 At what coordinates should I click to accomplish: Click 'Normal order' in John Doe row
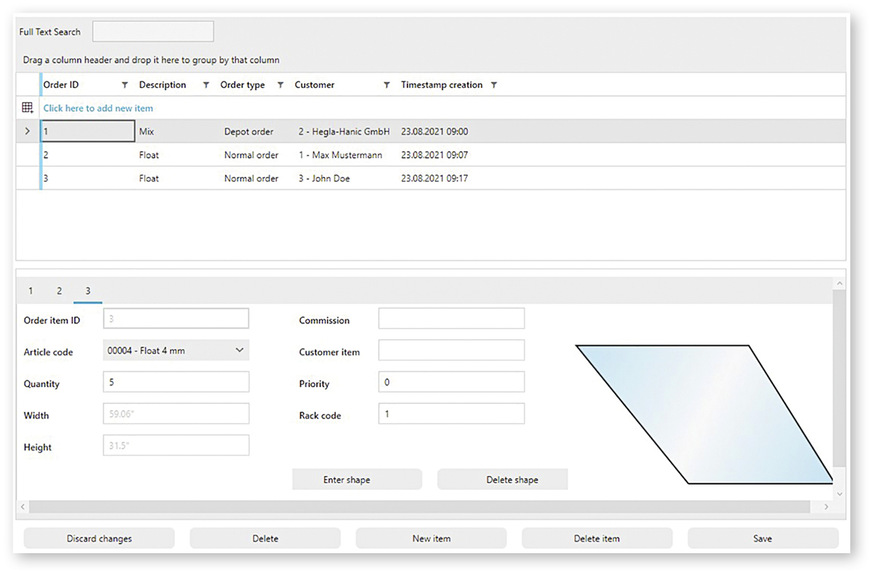(x=251, y=179)
